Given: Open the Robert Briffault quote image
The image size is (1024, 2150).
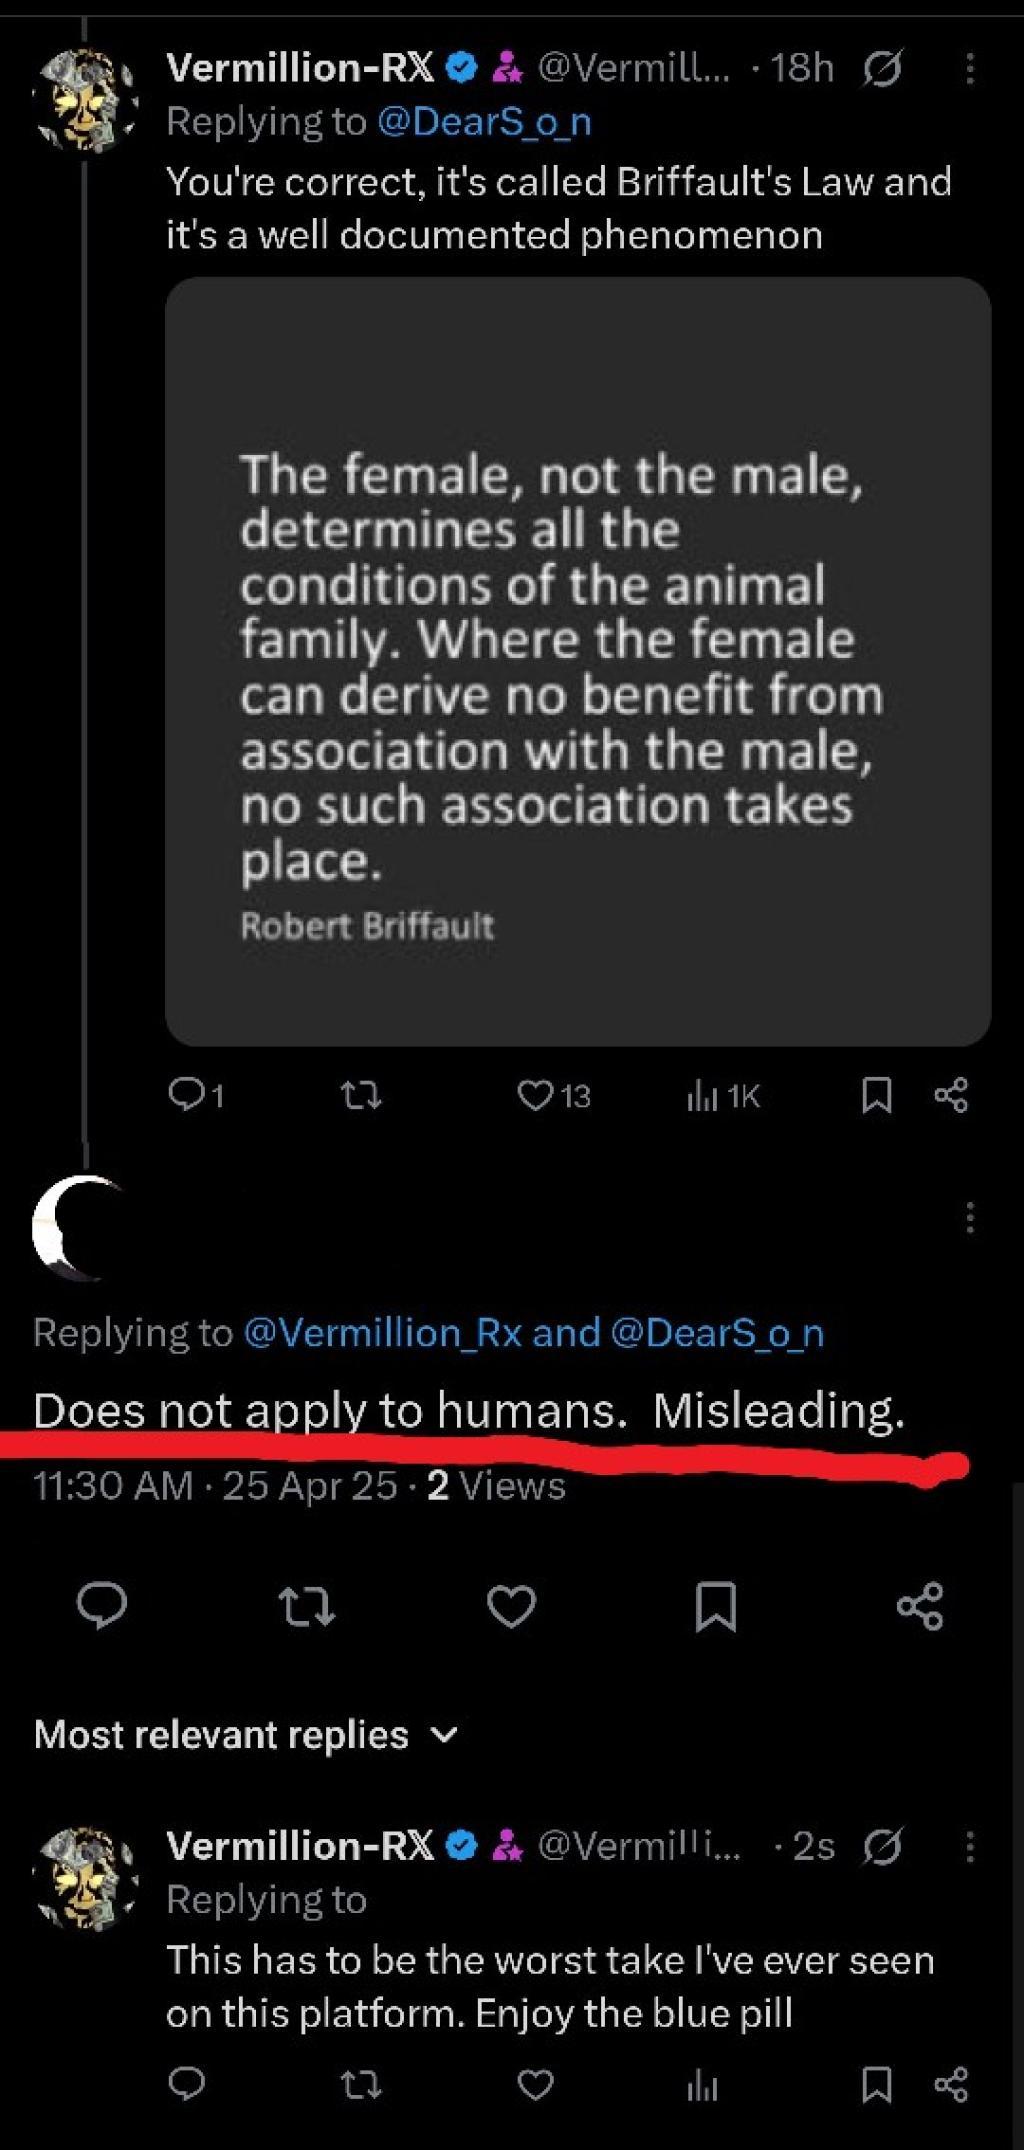Looking at the screenshot, I should (x=578, y=661).
